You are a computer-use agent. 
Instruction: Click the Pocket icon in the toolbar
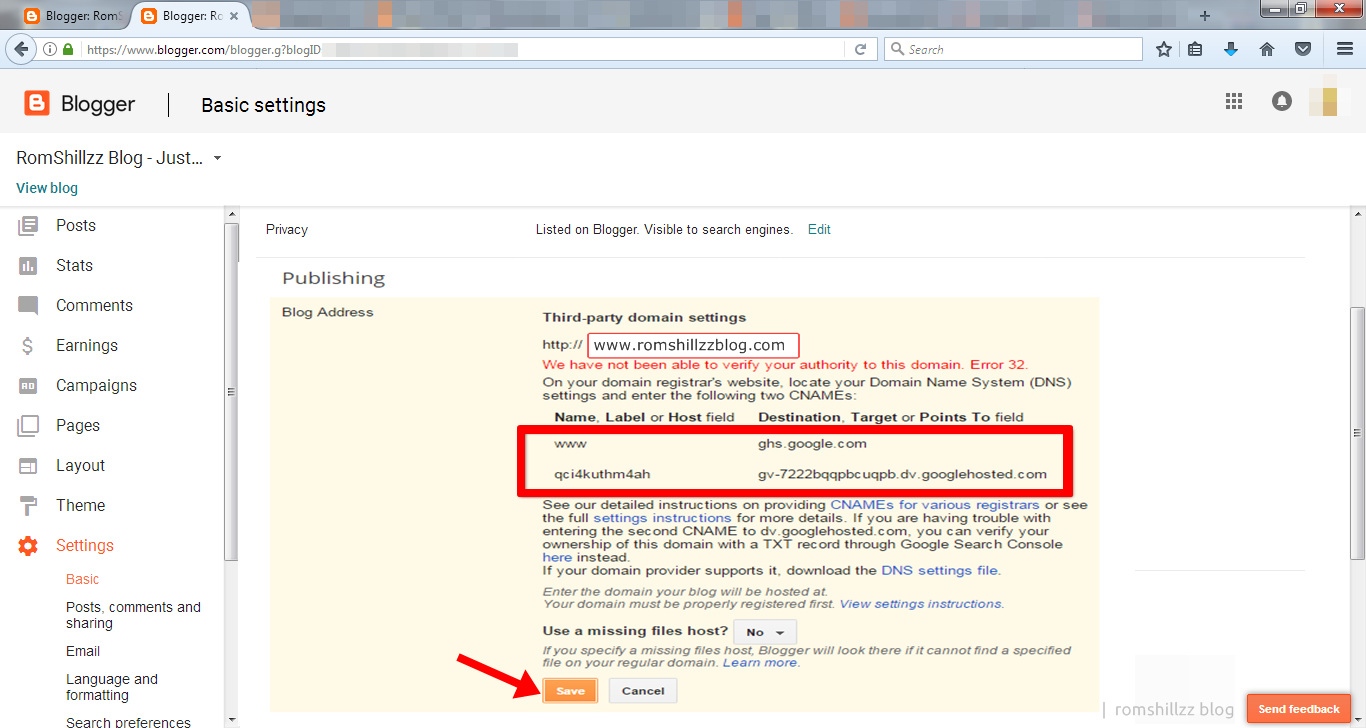pos(1303,49)
